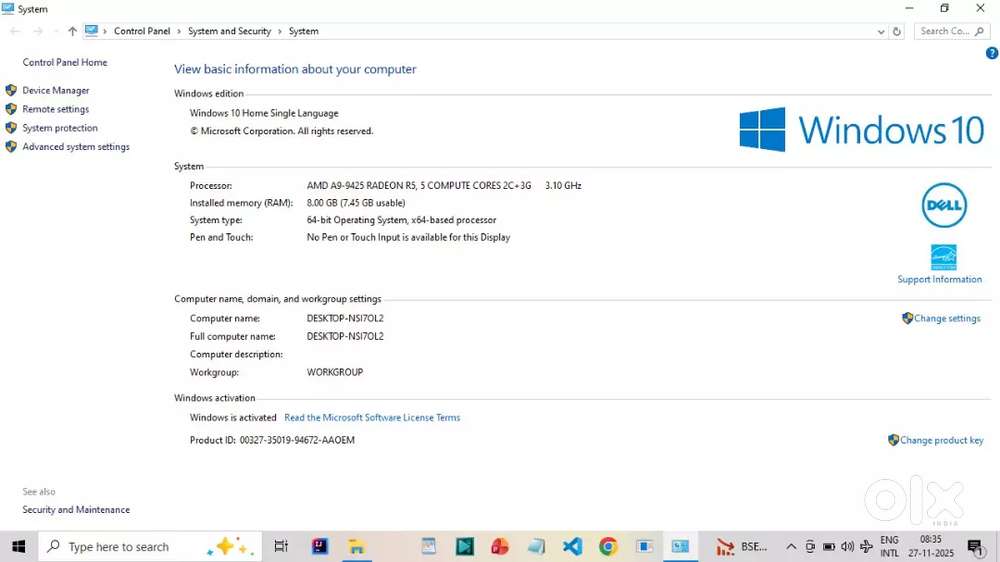Click the processor AMD A9-9425 text
The width and height of the screenshot is (1000, 562).
[418, 186]
